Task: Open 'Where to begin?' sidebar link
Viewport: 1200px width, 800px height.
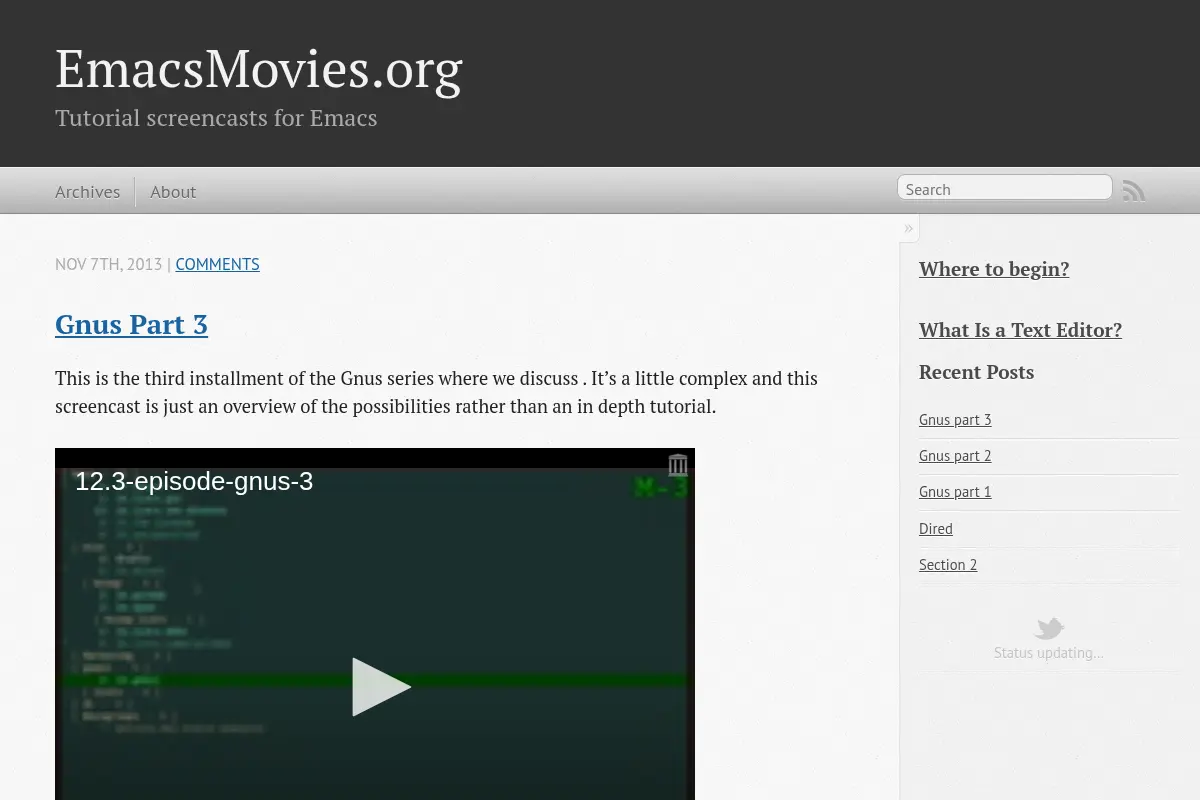Action: click(994, 269)
